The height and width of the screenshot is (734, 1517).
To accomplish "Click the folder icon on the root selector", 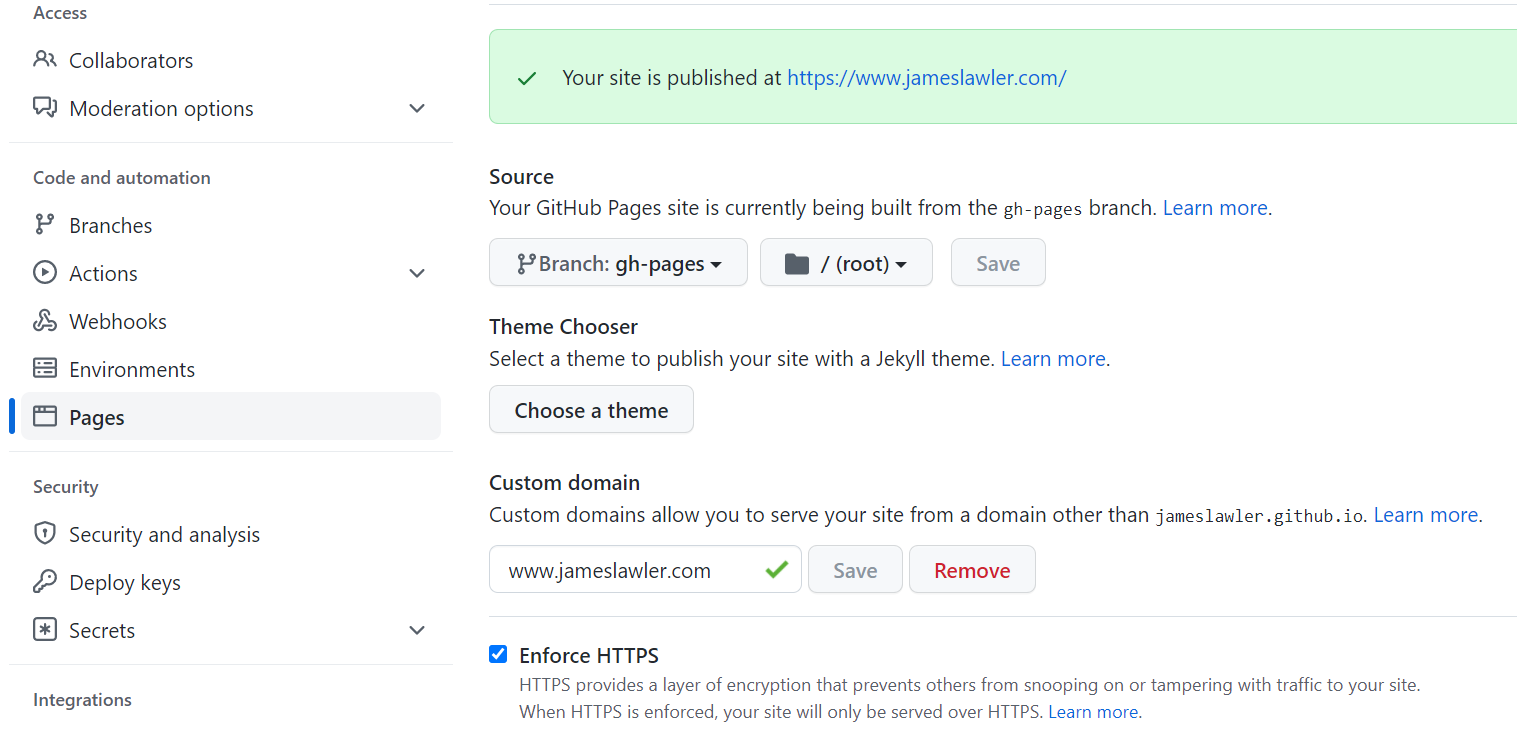I will tap(797, 262).
